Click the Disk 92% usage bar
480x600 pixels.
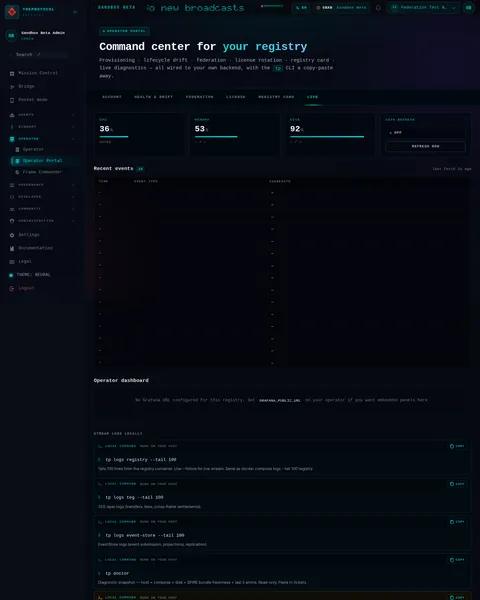tap(327, 137)
